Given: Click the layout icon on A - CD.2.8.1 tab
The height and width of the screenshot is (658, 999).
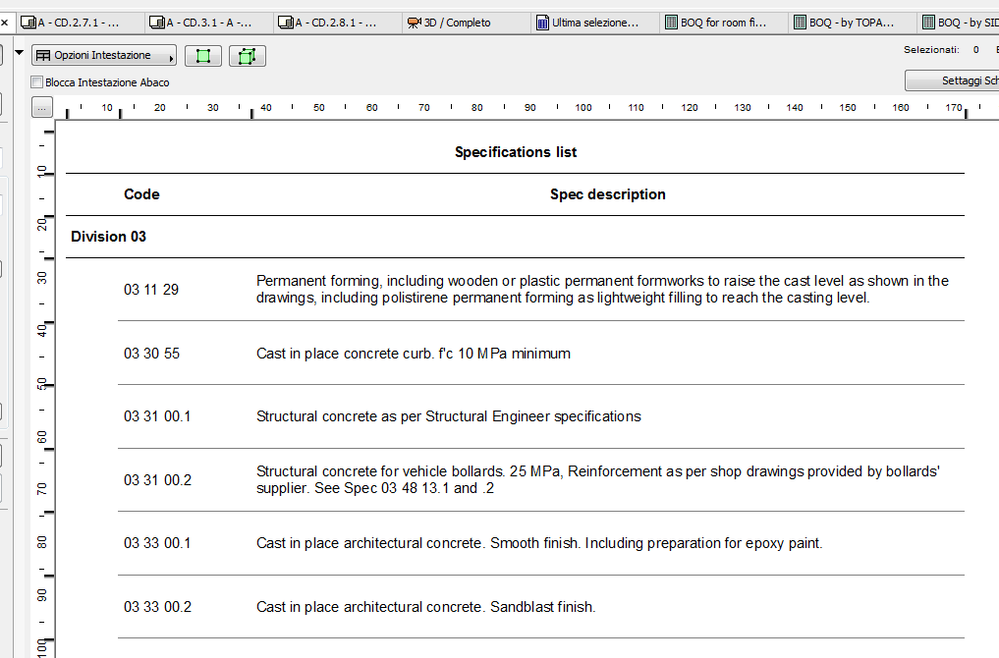Looking at the screenshot, I should point(285,23).
